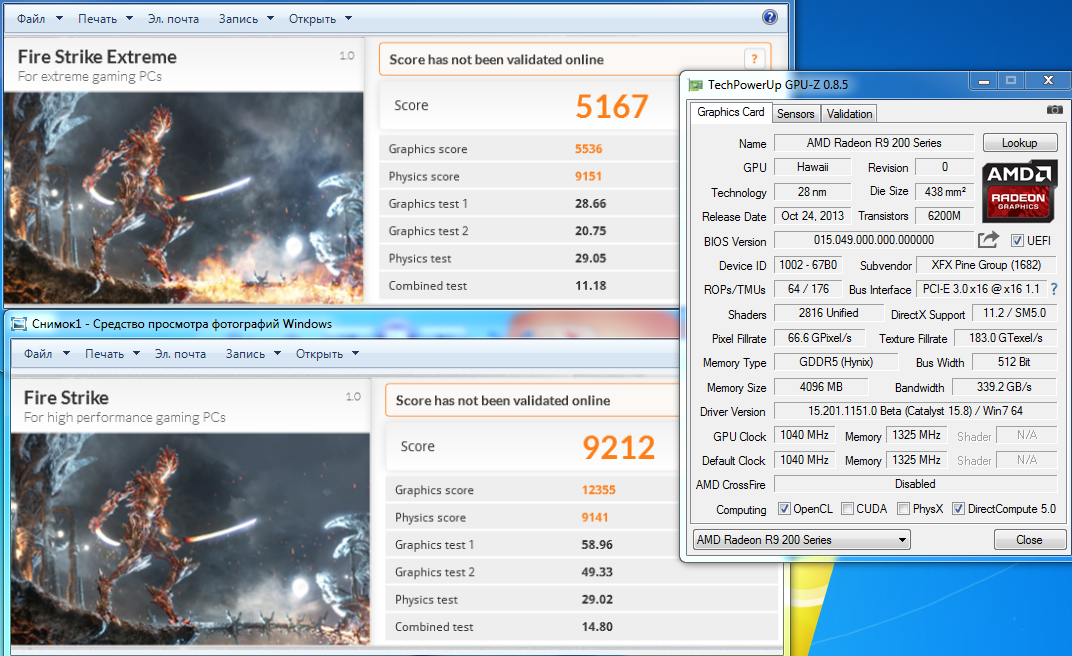
Task: Click the help icon in top photo viewer
Action: coord(770,18)
